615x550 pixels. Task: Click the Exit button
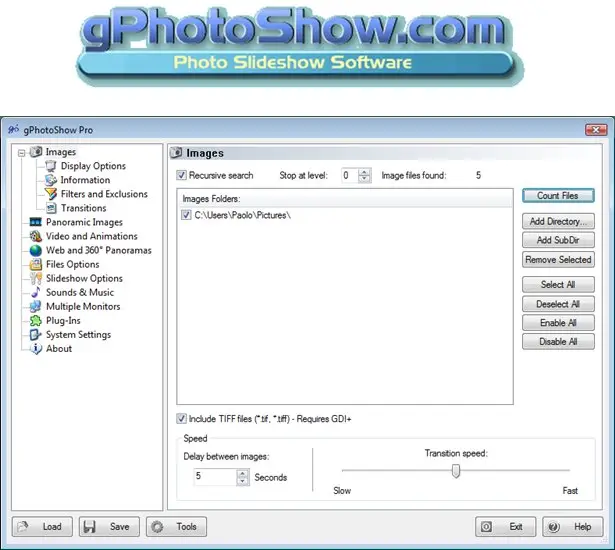(506, 526)
